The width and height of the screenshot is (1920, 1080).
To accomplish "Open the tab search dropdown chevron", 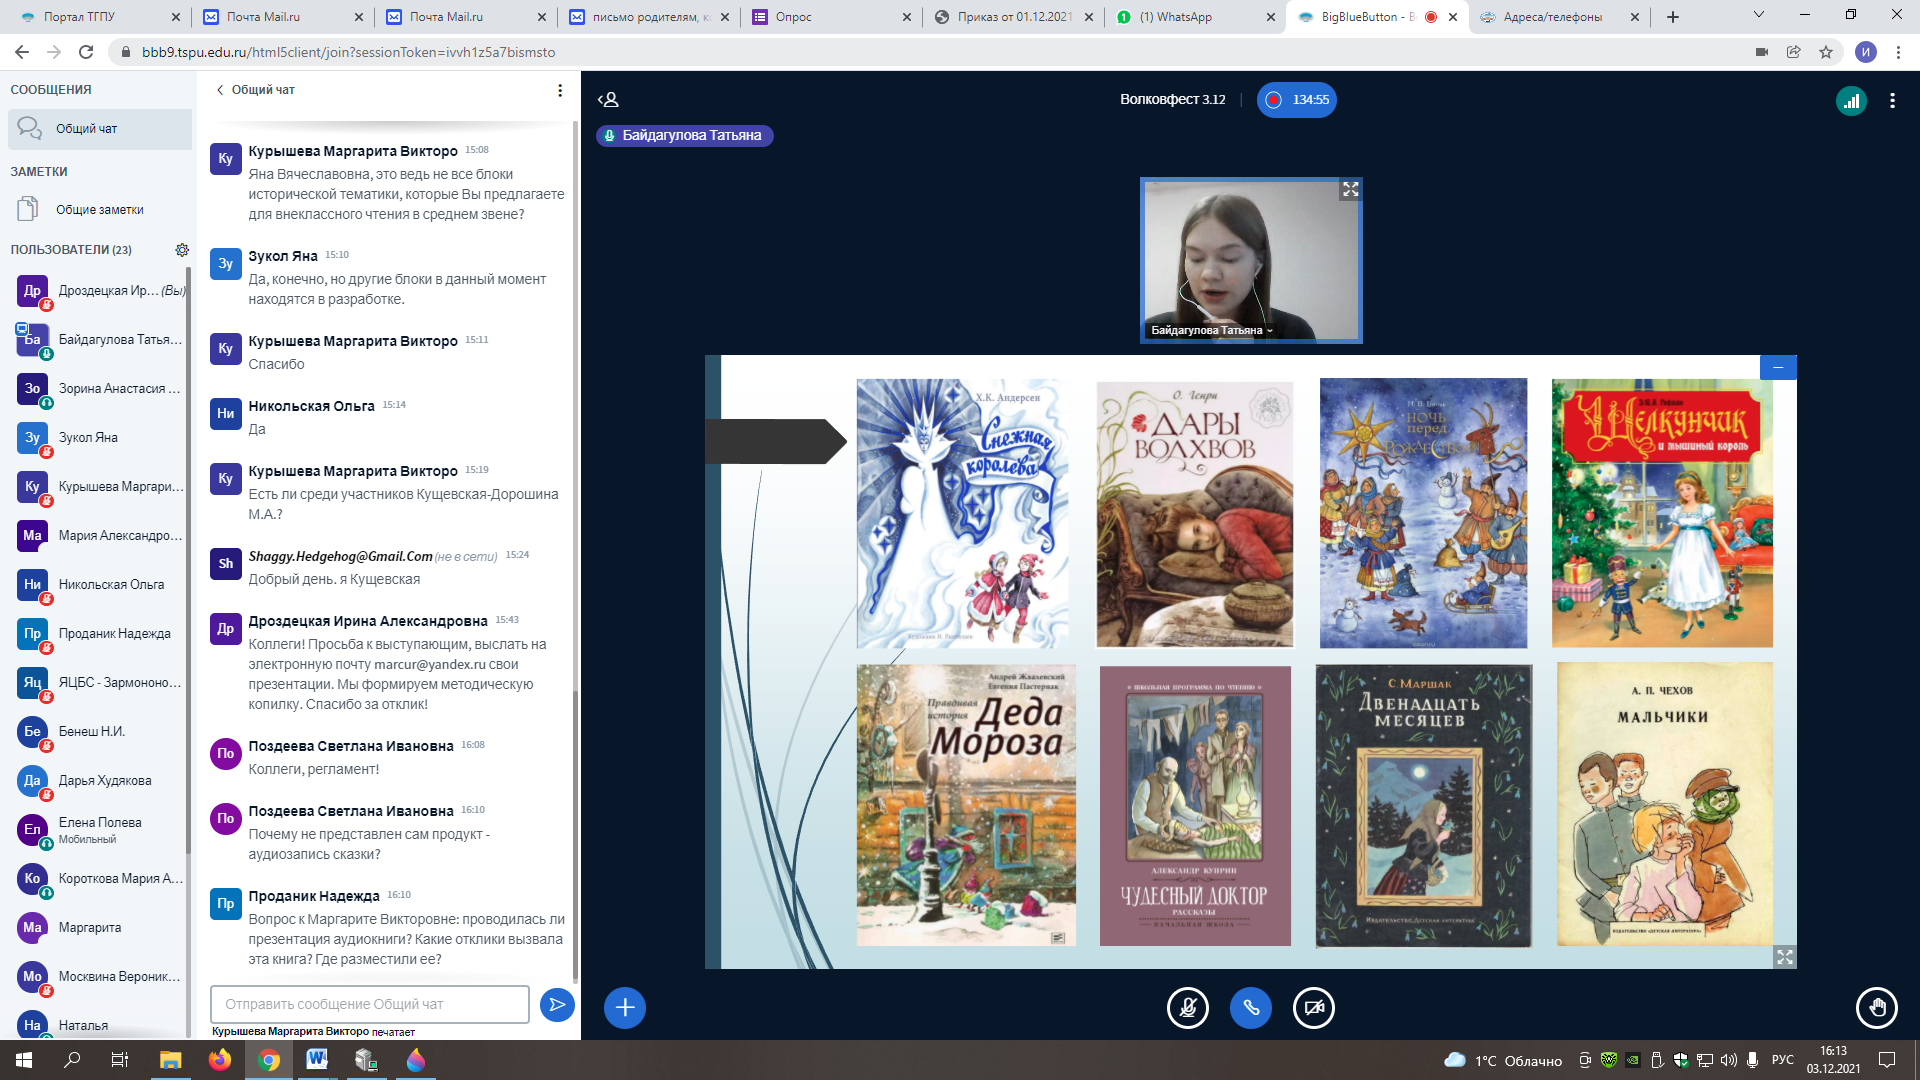I will (x=1759, y=15).
